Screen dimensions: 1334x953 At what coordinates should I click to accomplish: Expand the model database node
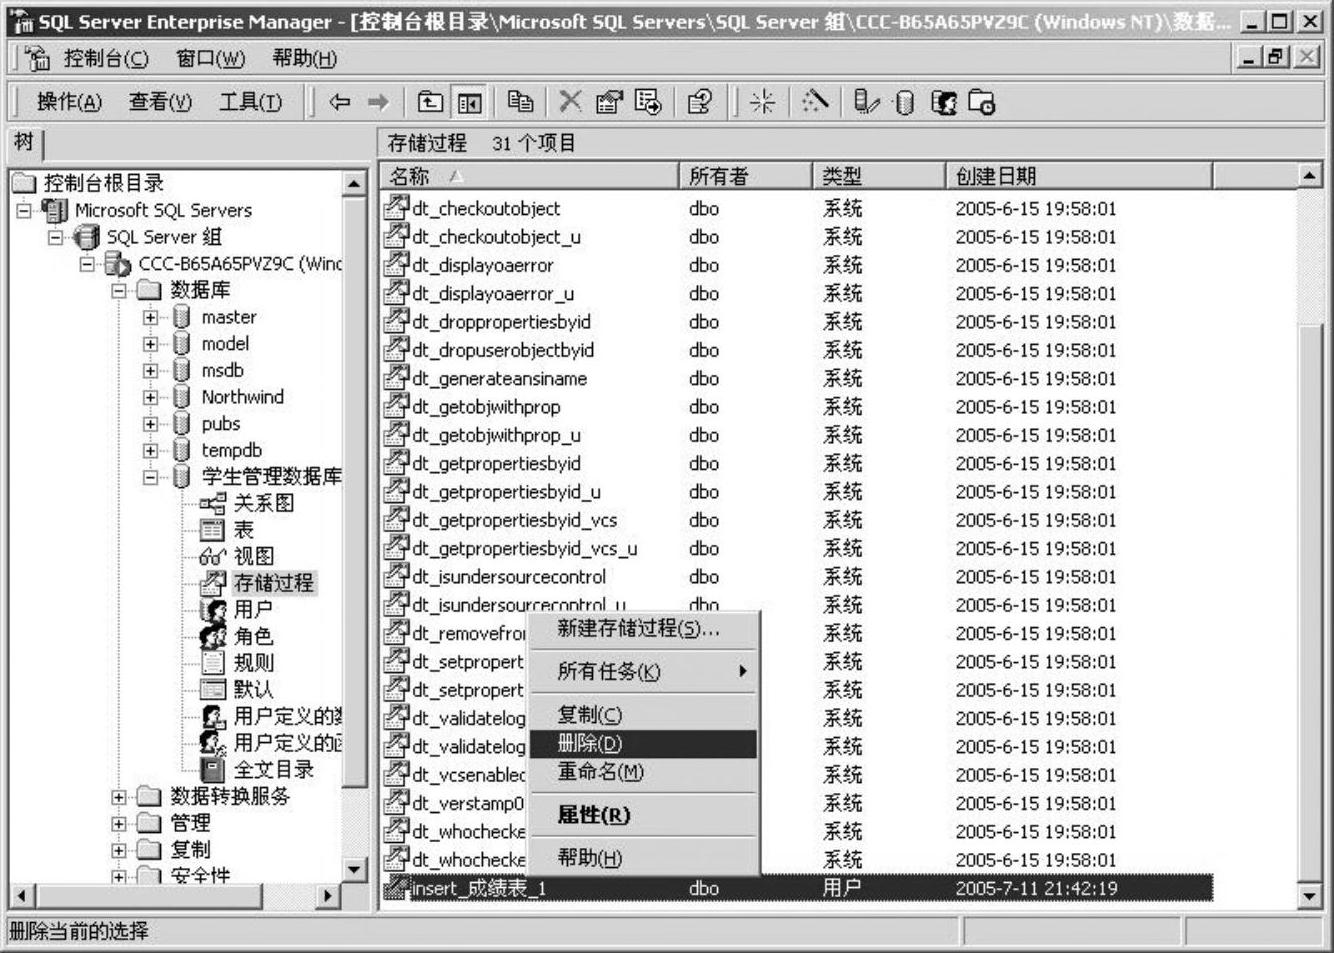click(150, 344)
